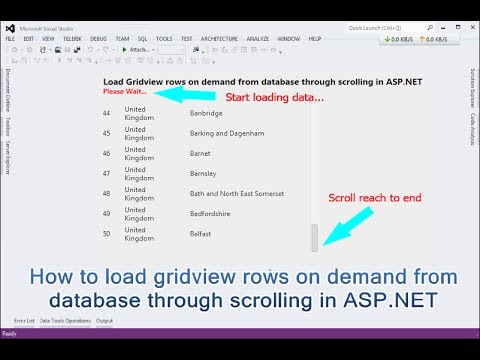This screenshot has height=360, width=480.
Task: Open the Toolbox side tab
Action: (x=8, y=127)
